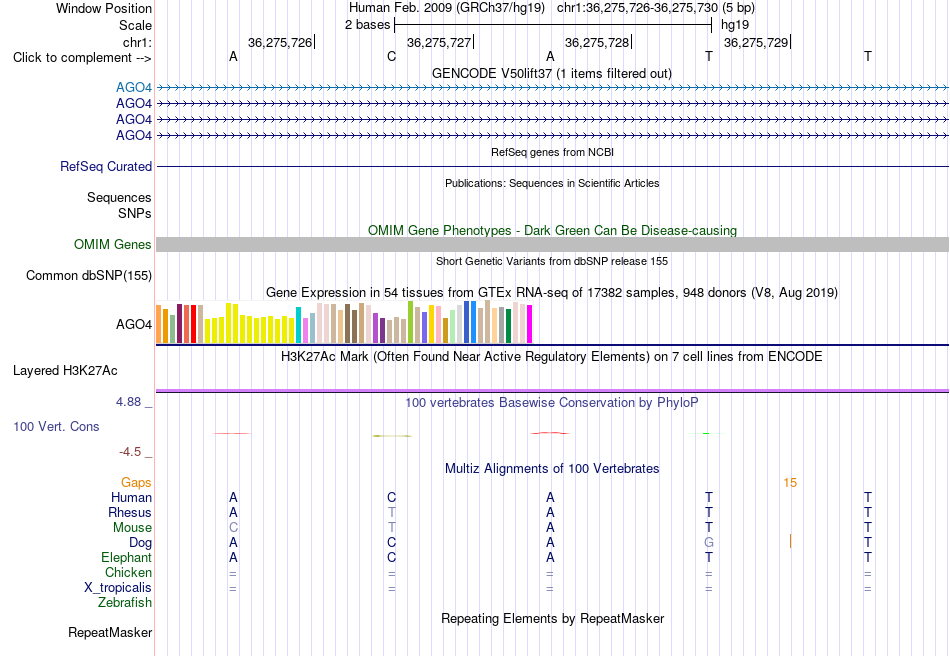Click the Layered H3K27Ac label
950x656 pixels.
(x=65, y=371)
